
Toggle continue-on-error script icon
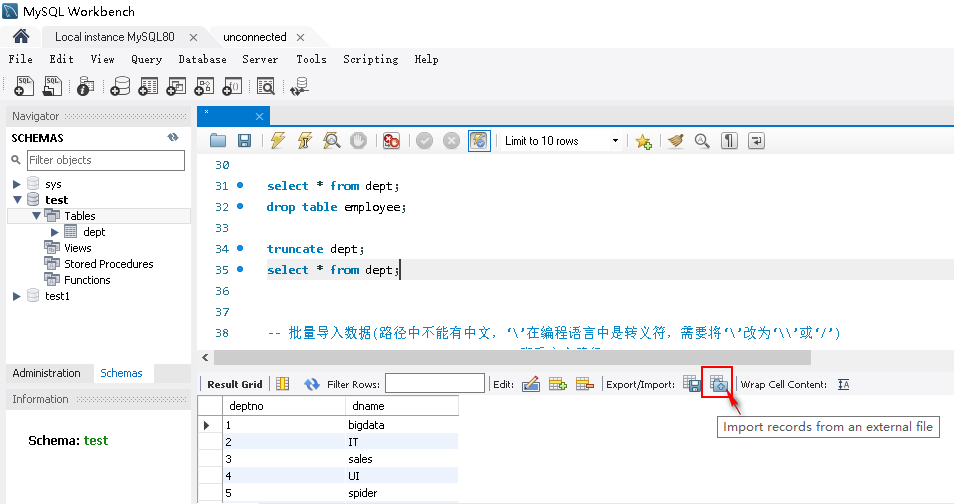coord(391,141)
